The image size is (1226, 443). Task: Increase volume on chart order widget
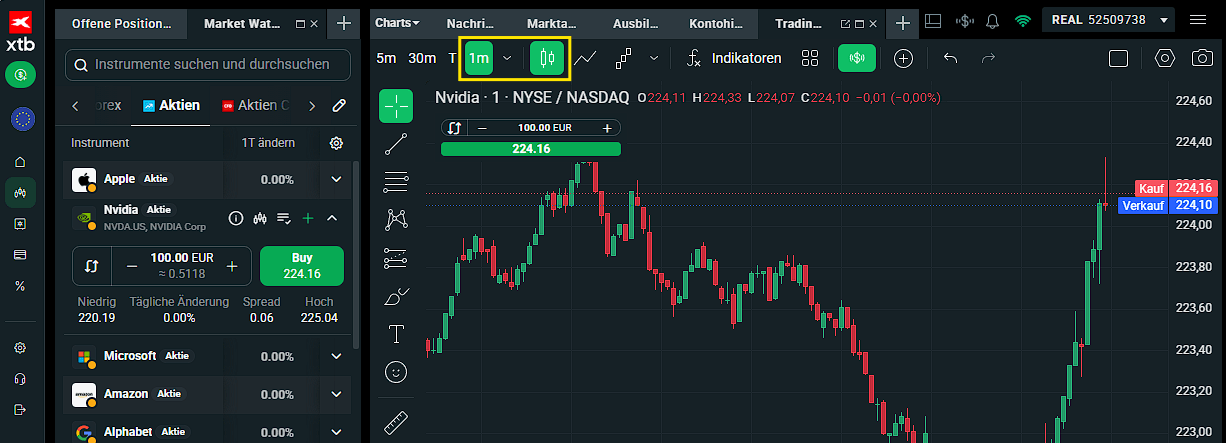pyautogui.click(x=606, y=127)
